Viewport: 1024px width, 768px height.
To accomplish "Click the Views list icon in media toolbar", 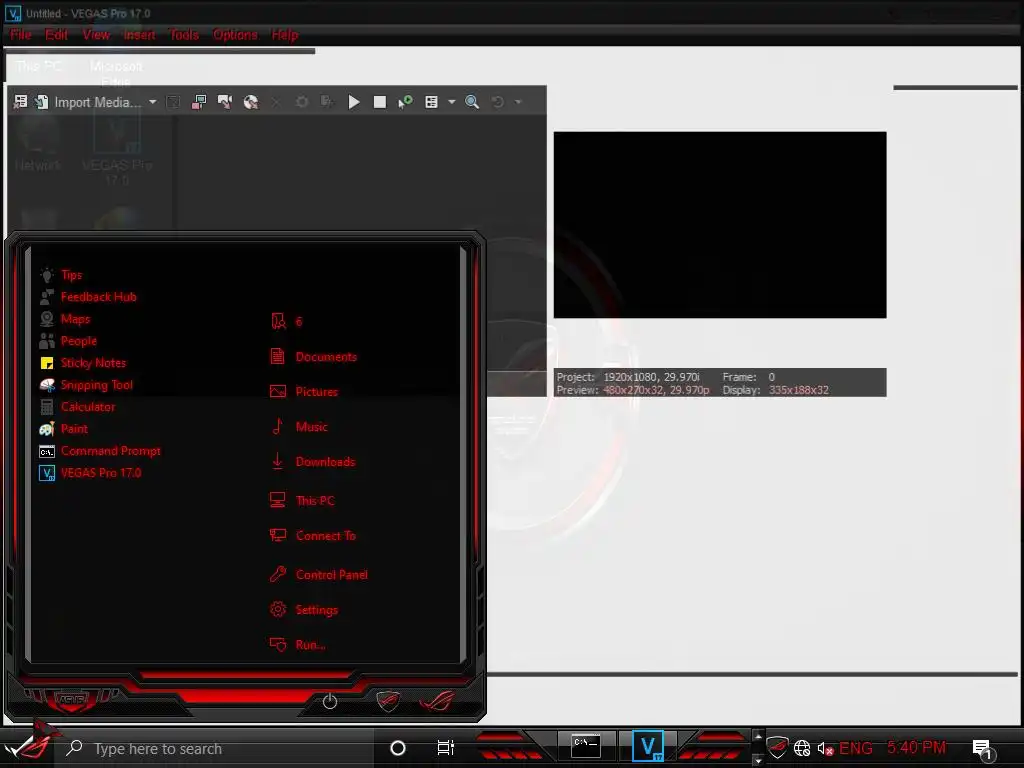I will click(x=432, y=102).
